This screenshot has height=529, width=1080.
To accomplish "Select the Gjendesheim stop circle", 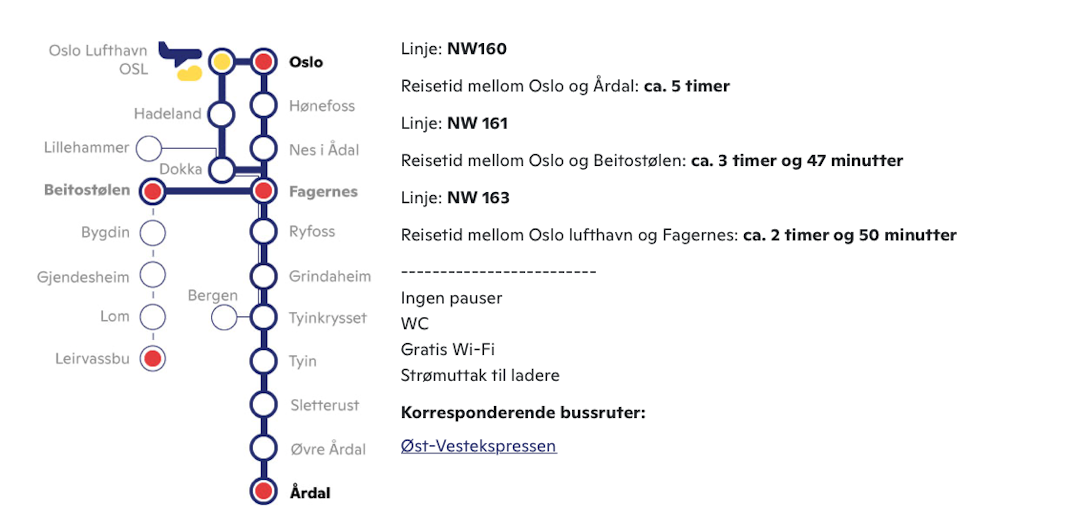I will tap(152, 275).
